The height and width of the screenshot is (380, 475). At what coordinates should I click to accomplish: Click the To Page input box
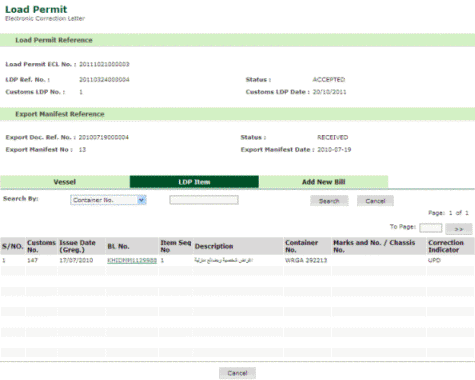coord(431,228)
